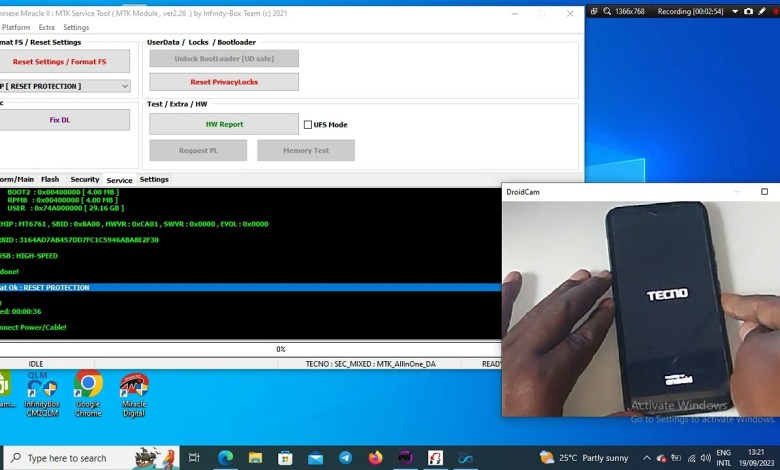780x470 pixels.
Task: Click the red-cross security tray icon
Action: tap(661, 458)
